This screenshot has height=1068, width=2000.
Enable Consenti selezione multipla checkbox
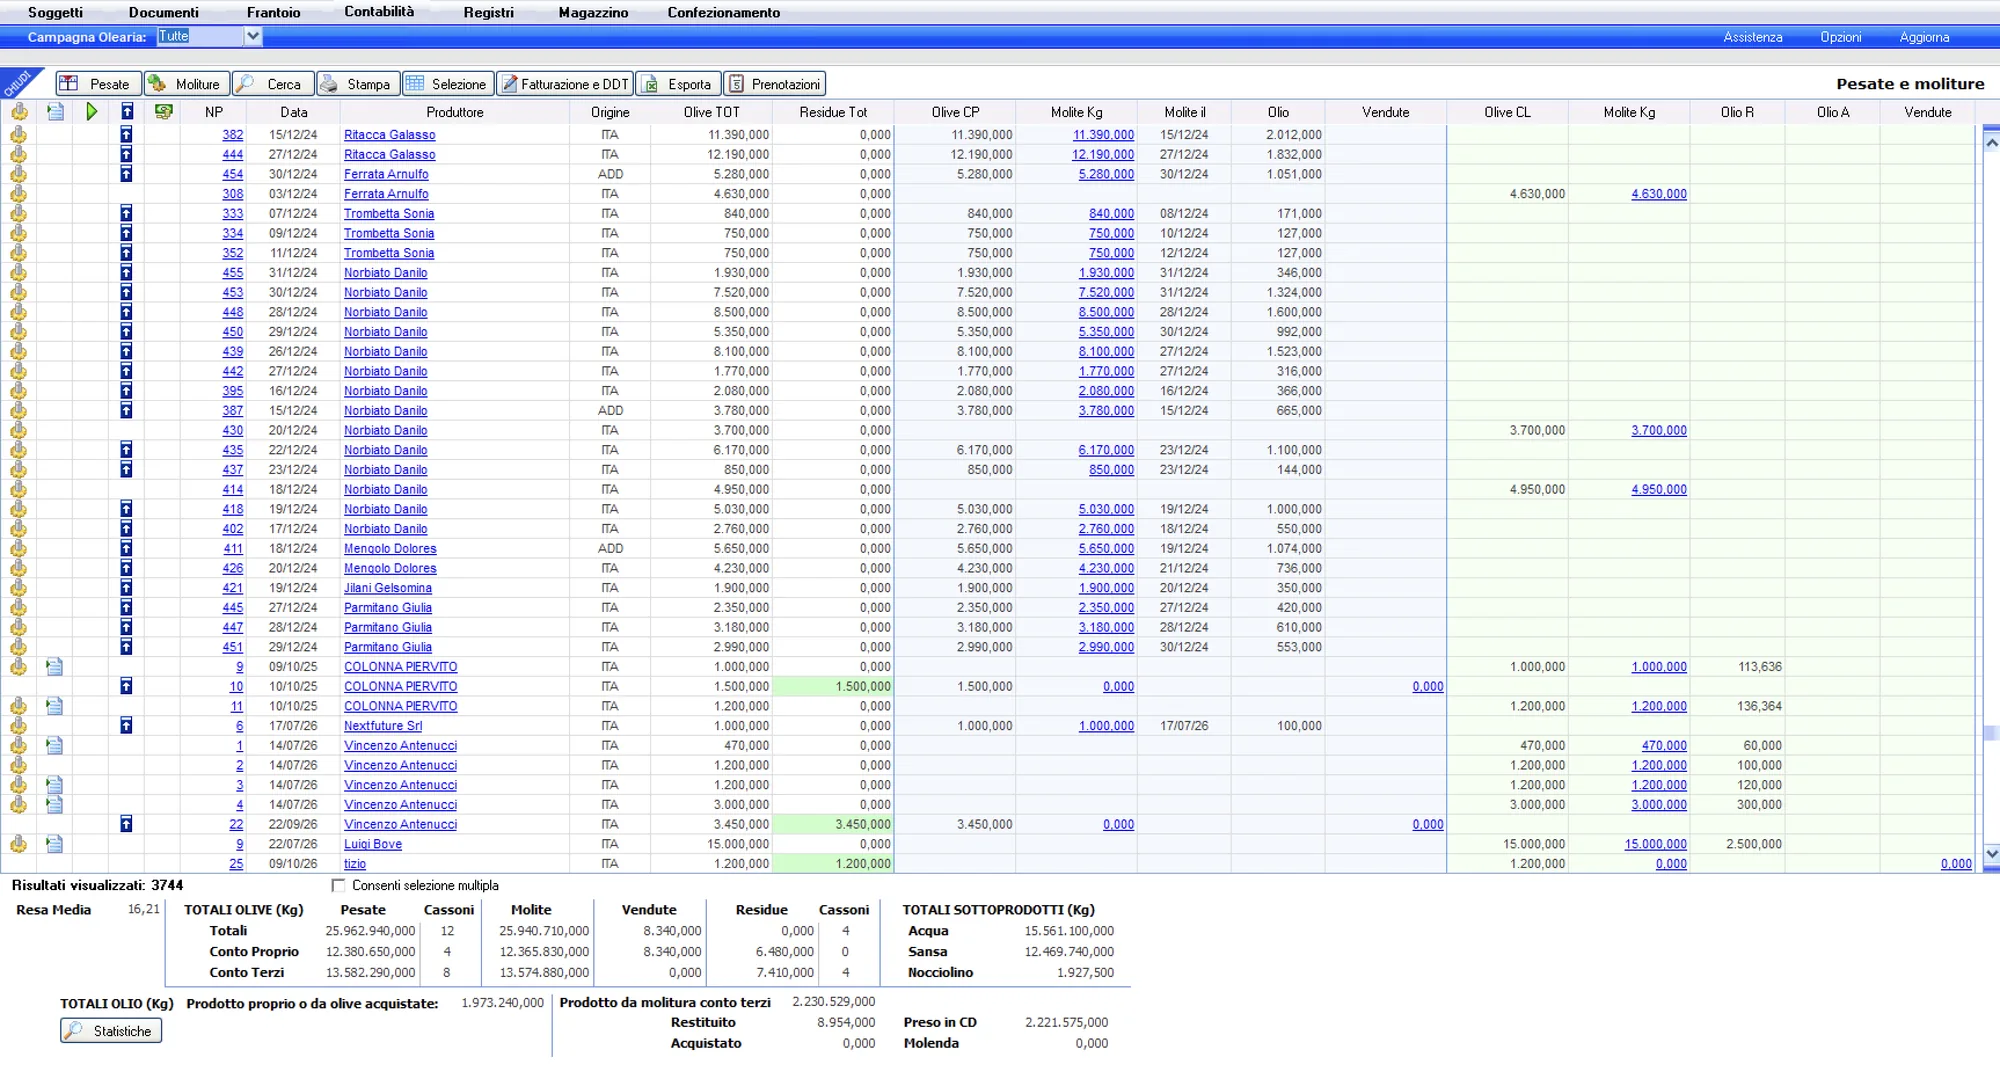pos(338,885)
